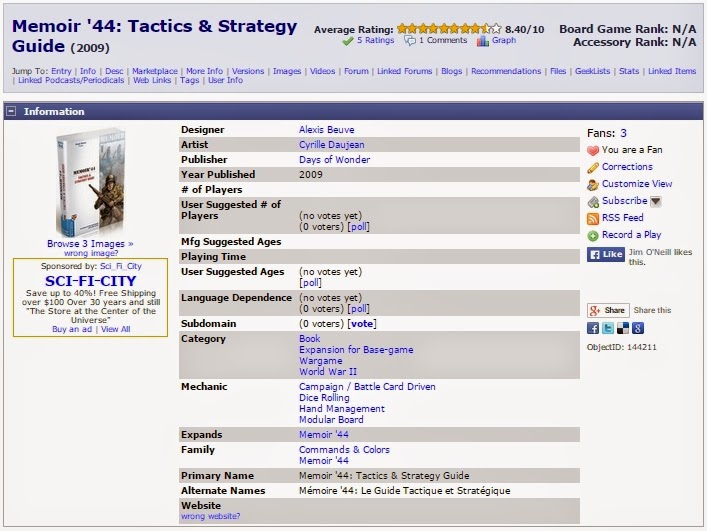Screen dimensions: 707x531
Task: Click the Buy an ad link
Action: coord(72,330)
